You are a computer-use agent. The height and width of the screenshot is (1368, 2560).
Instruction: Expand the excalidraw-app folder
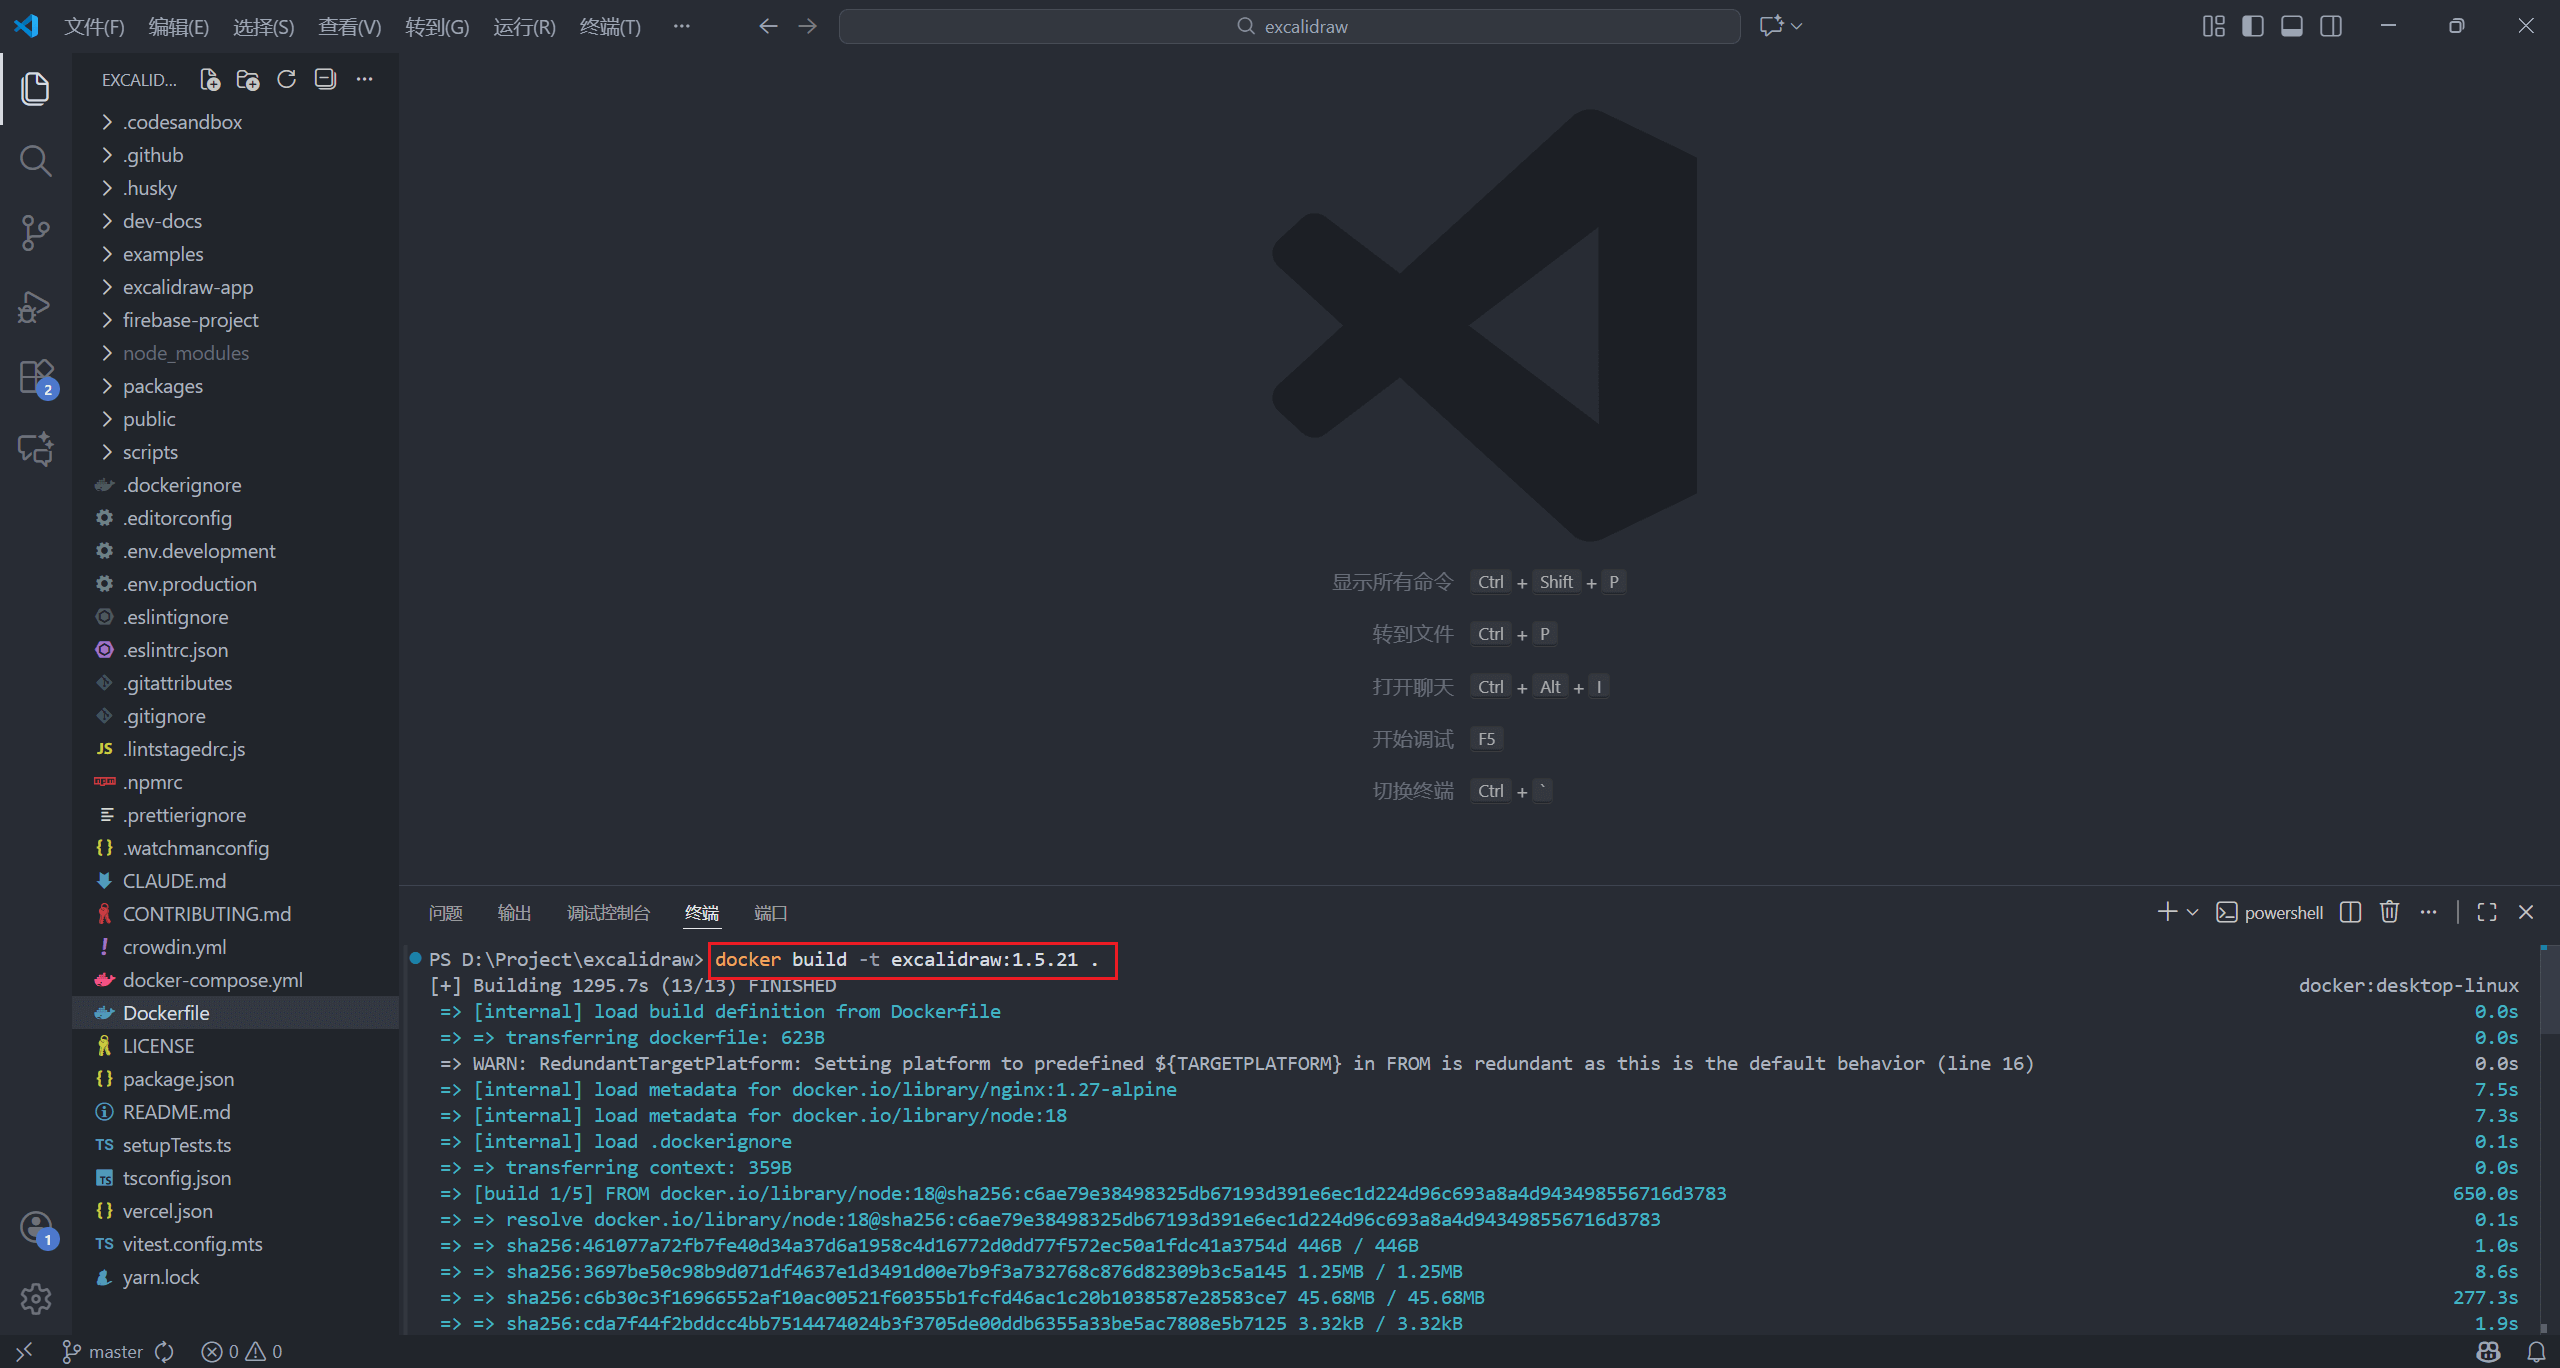click(x=187, y=287)
